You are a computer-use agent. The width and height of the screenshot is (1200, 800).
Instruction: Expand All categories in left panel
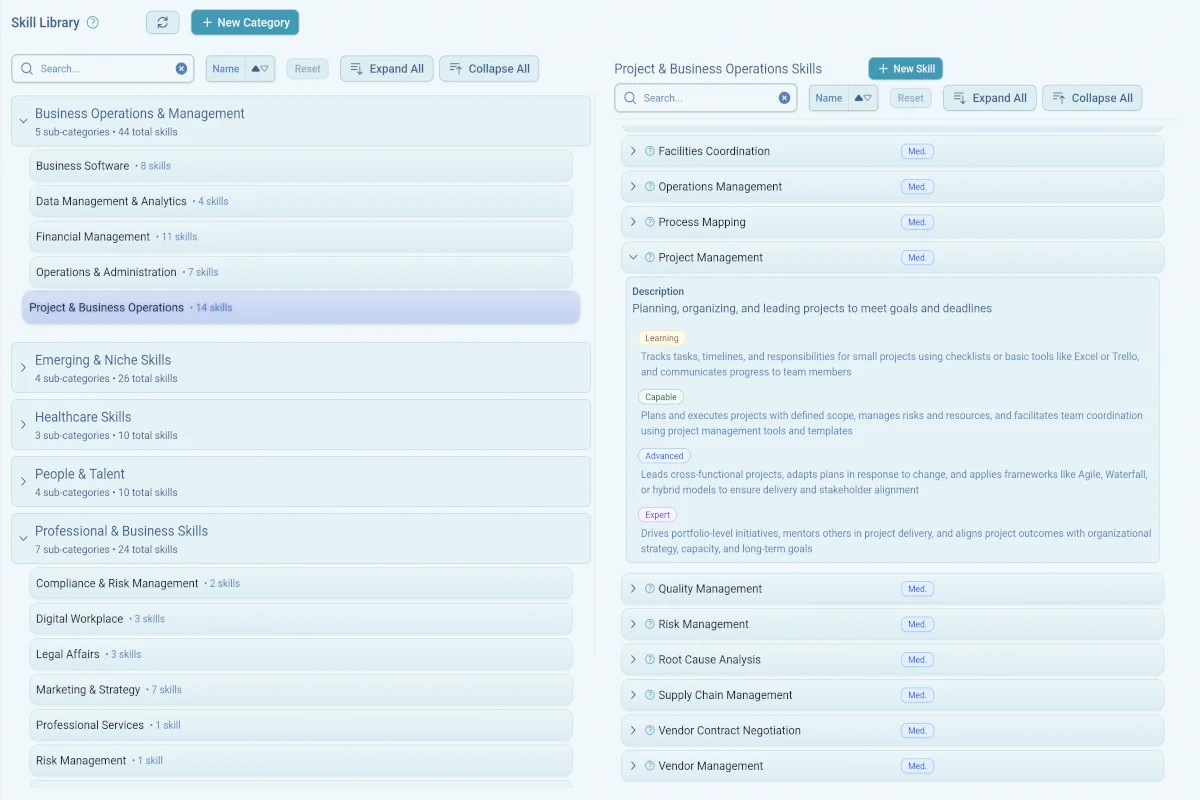tap(386, 69)
